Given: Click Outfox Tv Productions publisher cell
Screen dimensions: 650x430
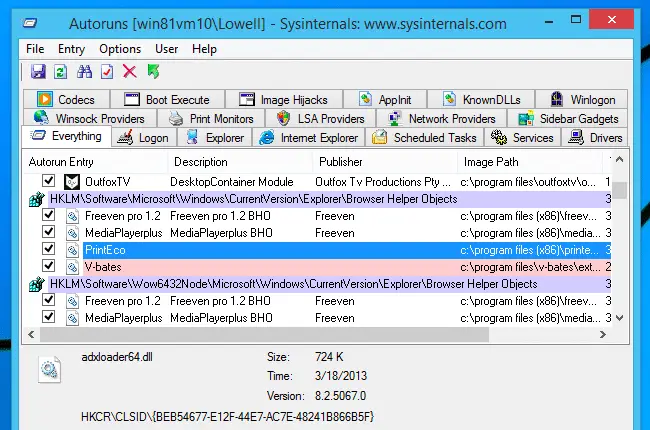Looking at the screenshot, I should pos(383,182).
